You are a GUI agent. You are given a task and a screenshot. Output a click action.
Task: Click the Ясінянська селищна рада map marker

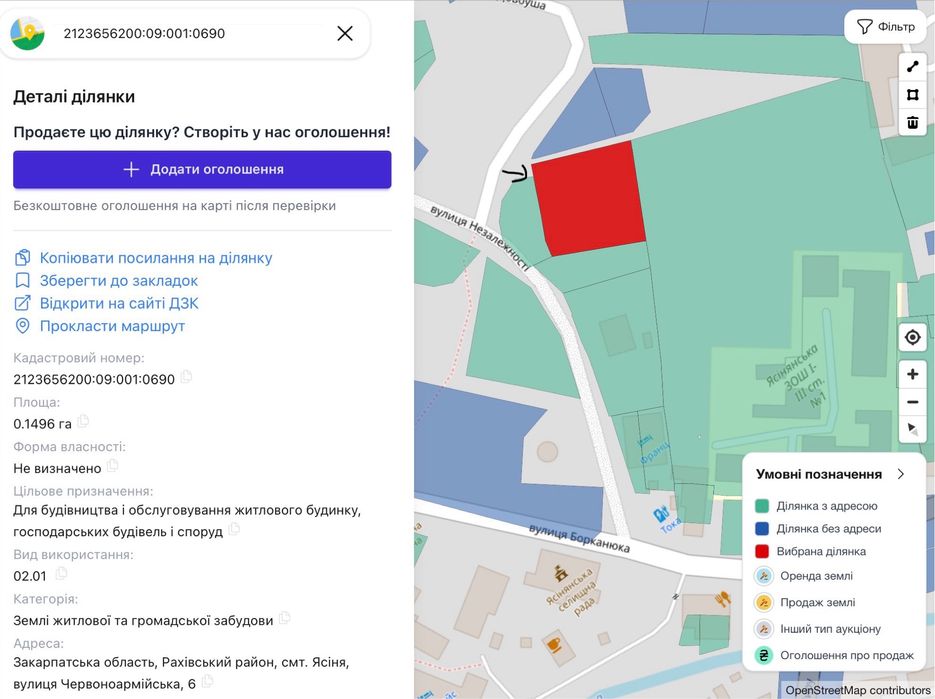coord(561,573)
